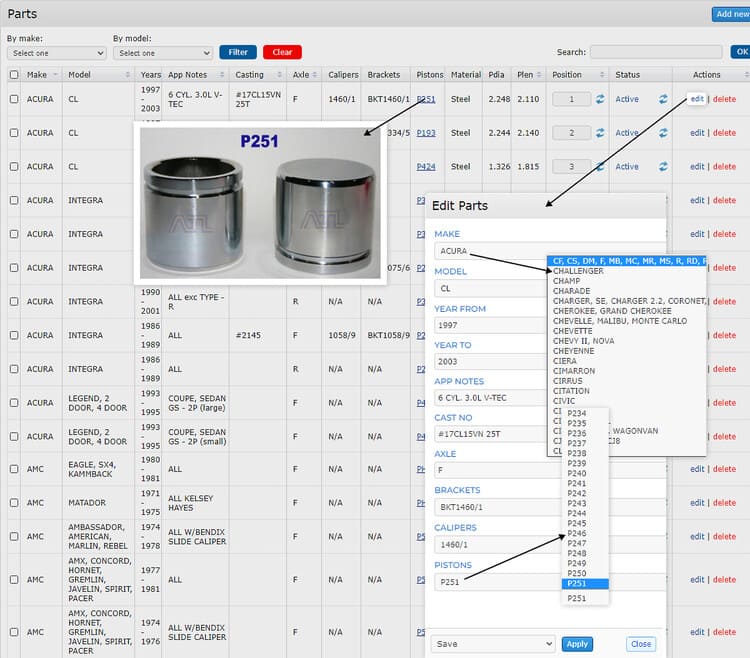Image resolution: width=750 pixels, height=658 pixels.
Task: Refresh position for ACURA CL row 1
Action: coord(600,99)
